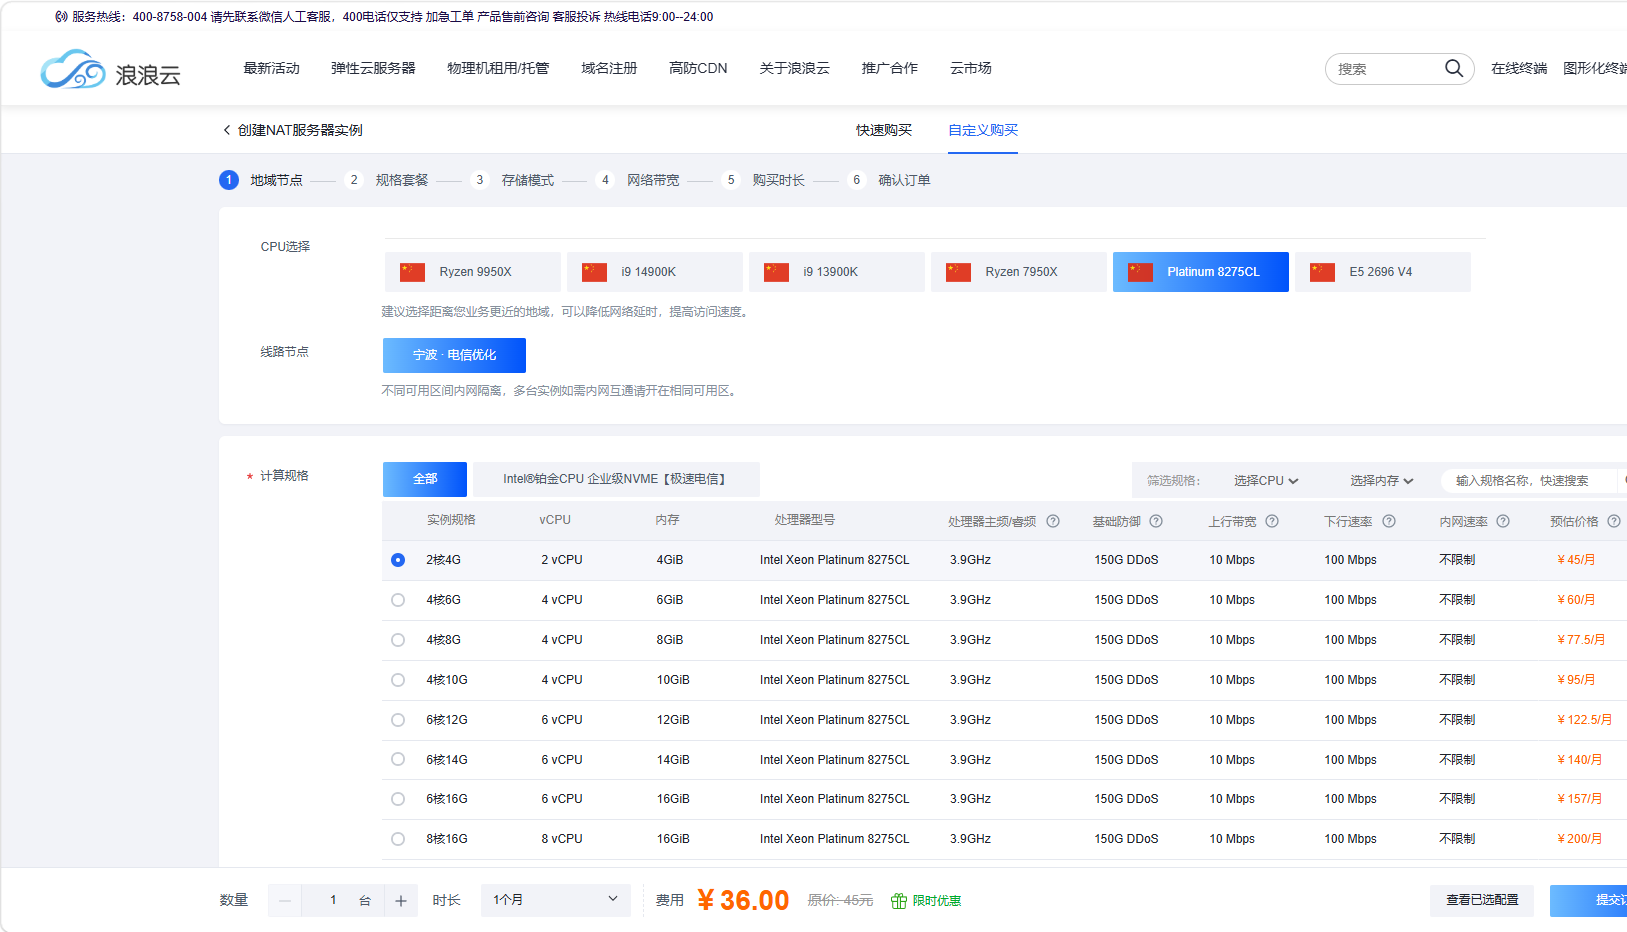
Task: Open 高防CDN menu item
Action: click(698, 68)
